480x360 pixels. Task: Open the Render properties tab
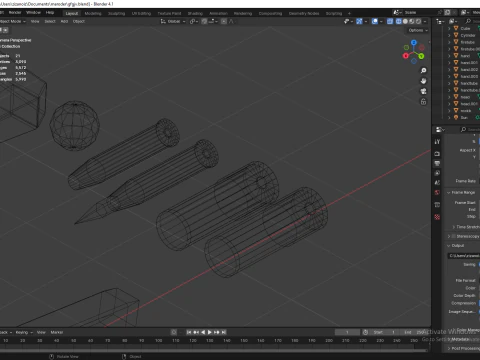[437, 154]
